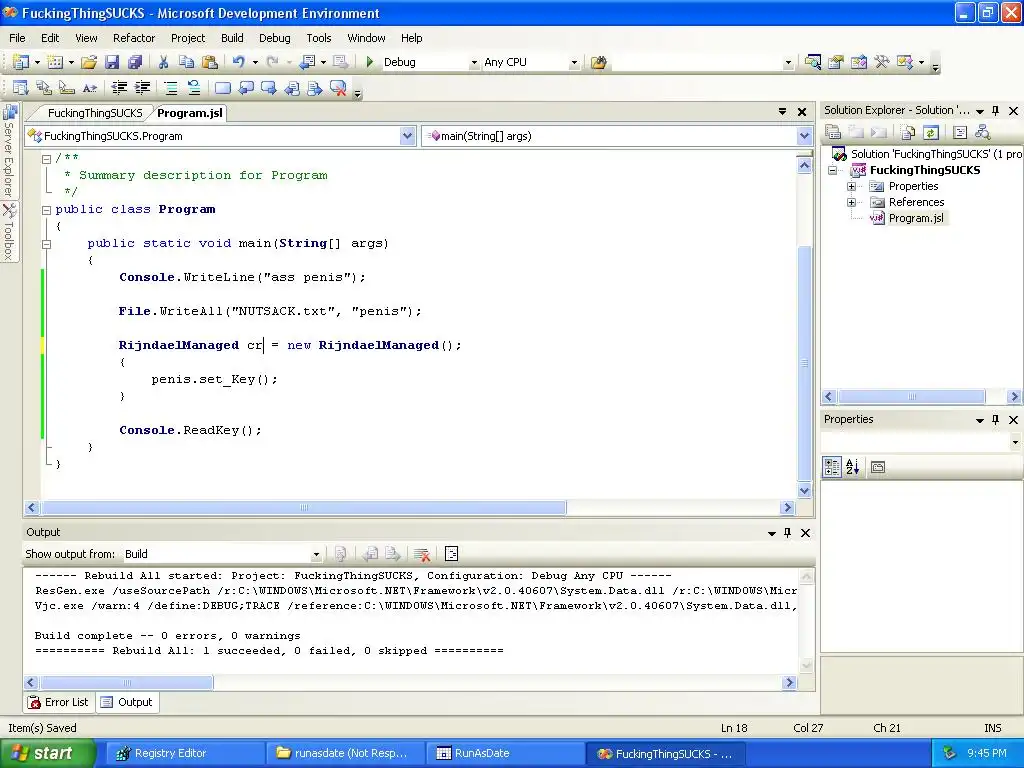Click the Find in Files binoculars icon
Image resolution: width=1024 pixels, height=768 pixels.
click(599, 62)
